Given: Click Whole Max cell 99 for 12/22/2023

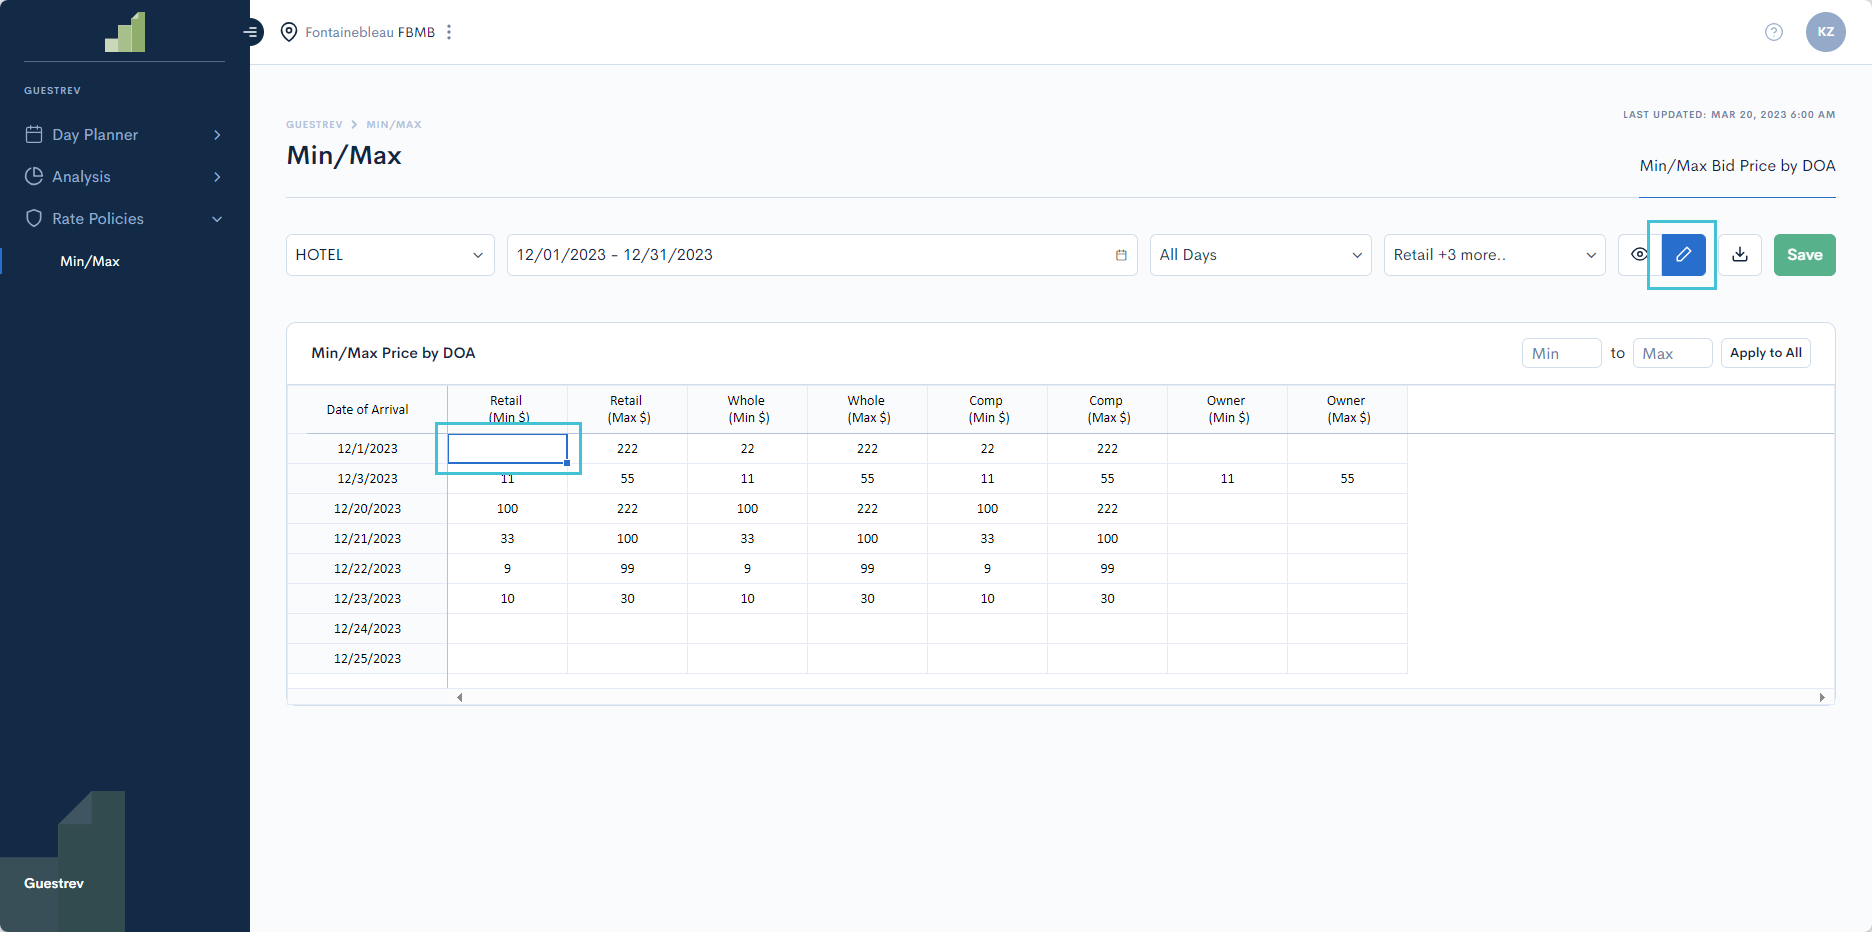Looking at the screenshot, I should 867,569.
